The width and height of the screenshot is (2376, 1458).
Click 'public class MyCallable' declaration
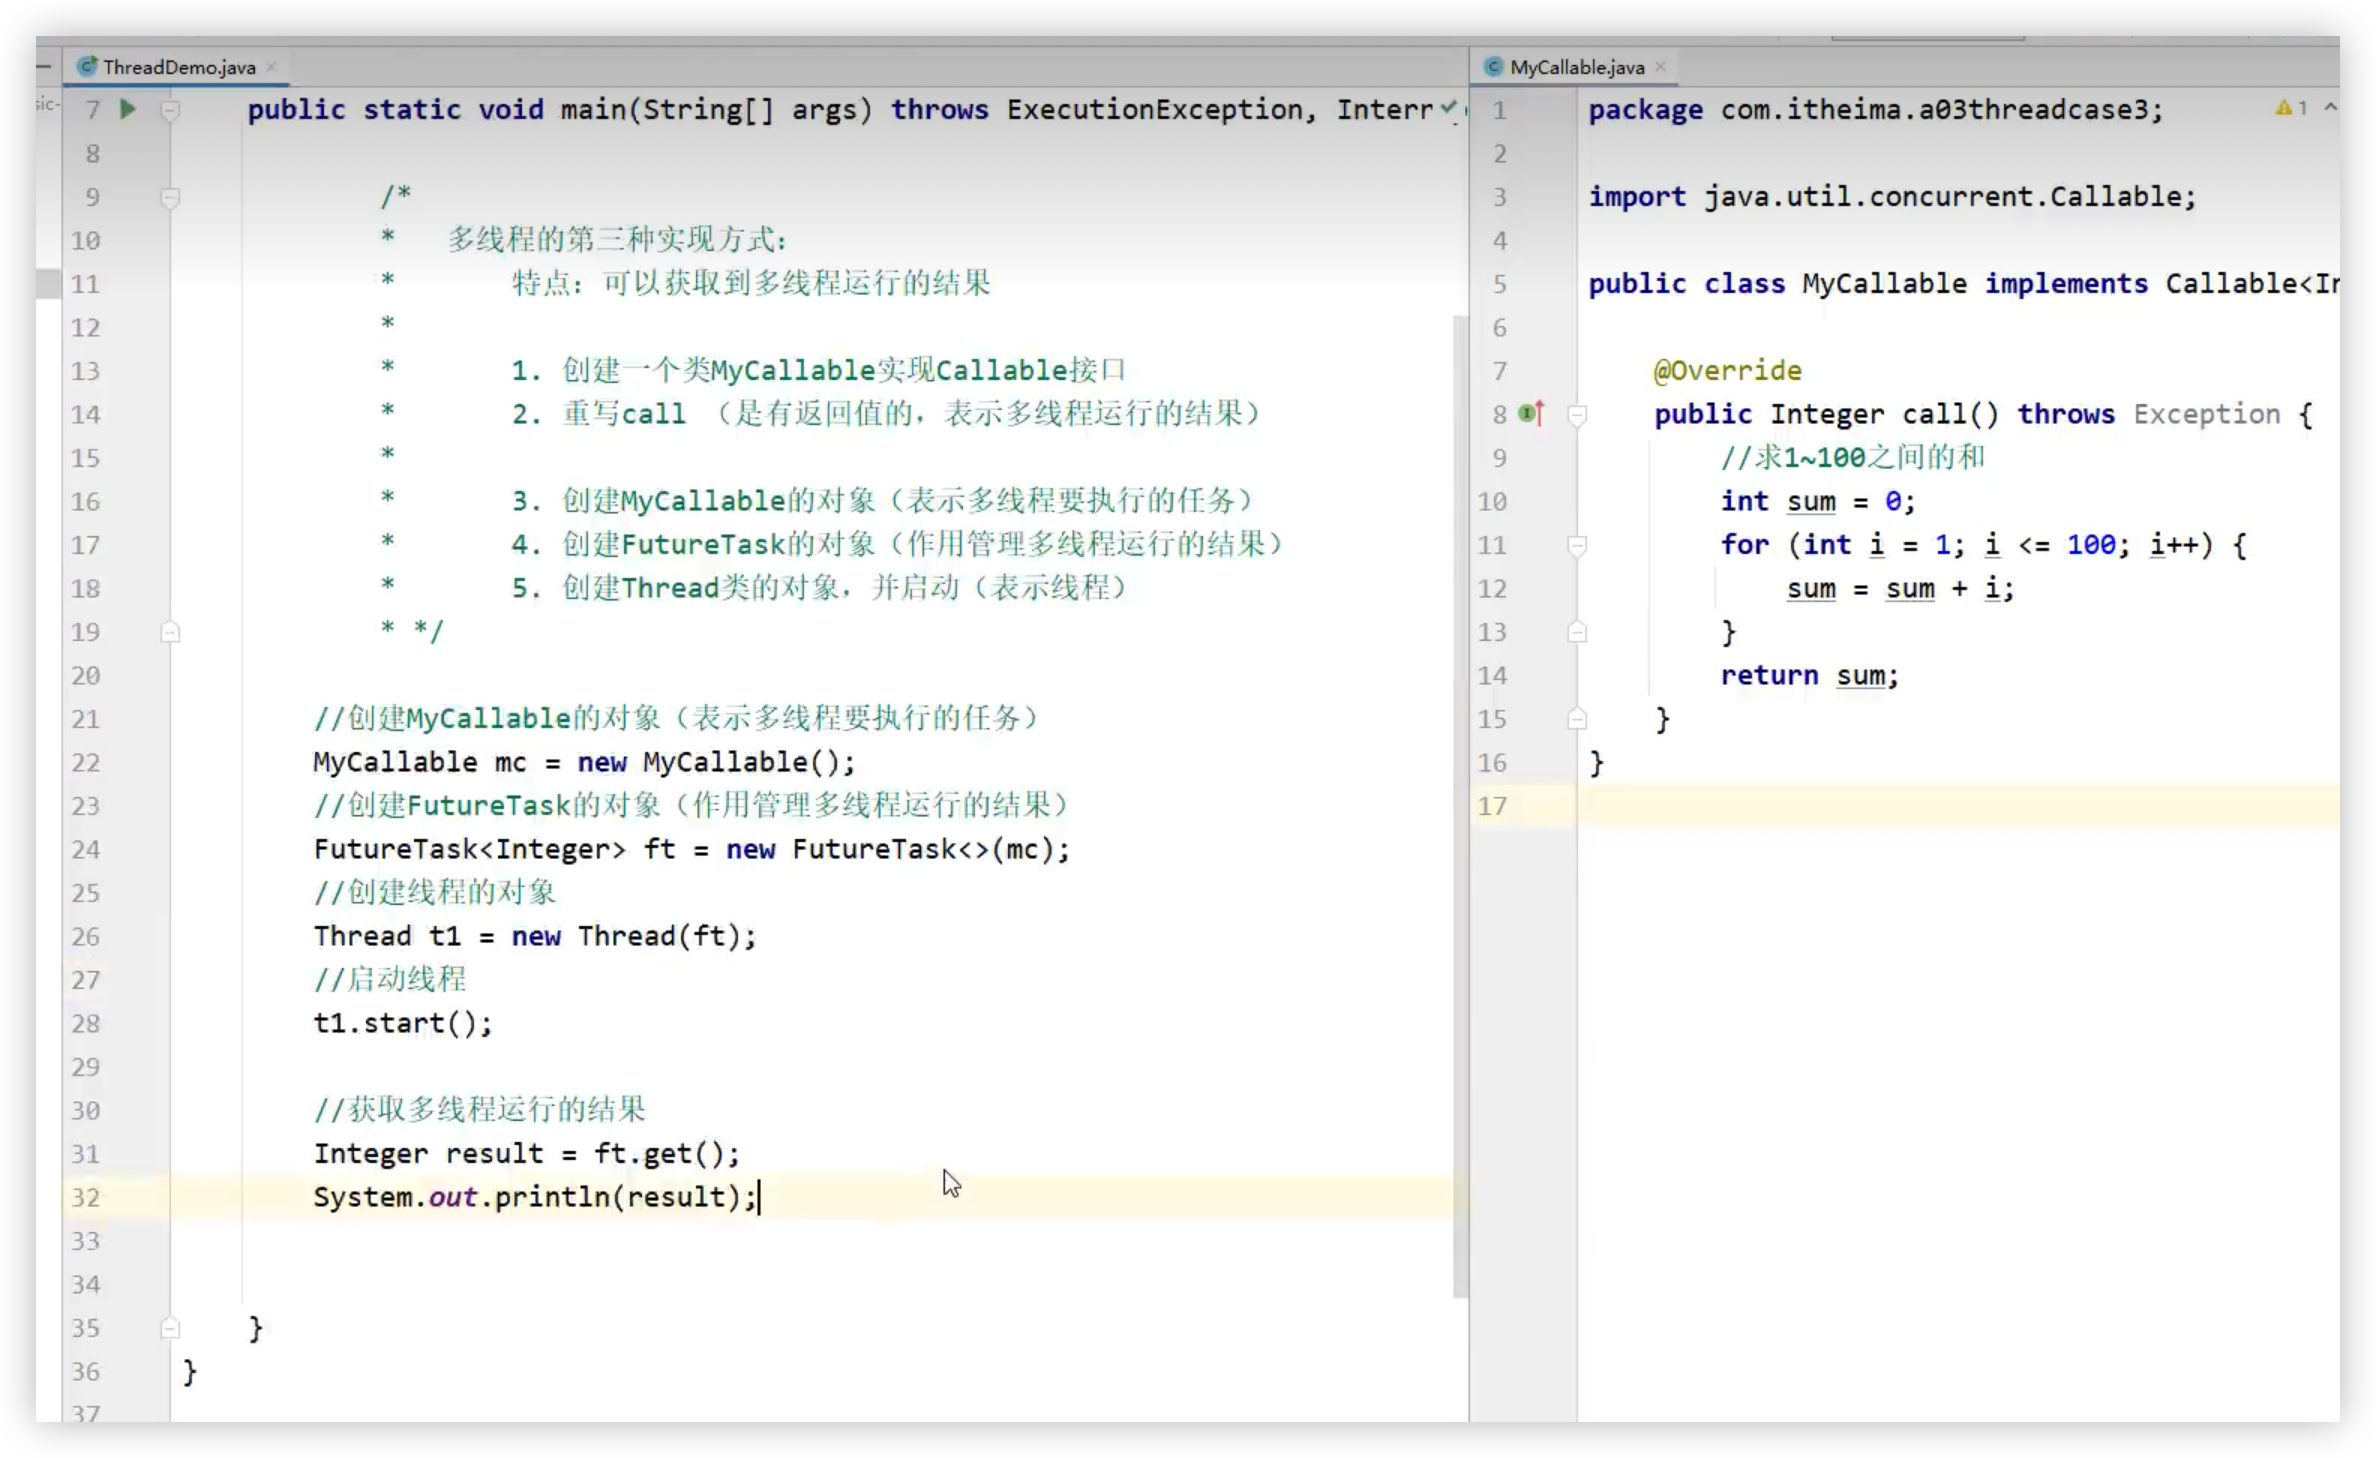(1777, 284)
